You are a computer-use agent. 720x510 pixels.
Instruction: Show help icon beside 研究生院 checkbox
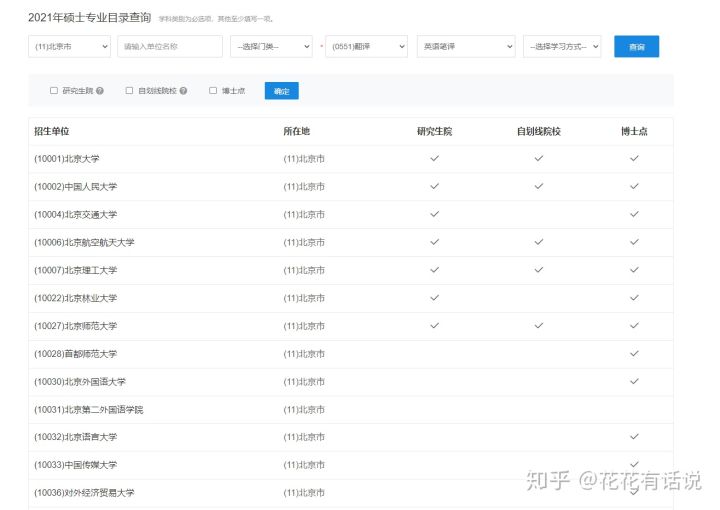click(100, 91)
